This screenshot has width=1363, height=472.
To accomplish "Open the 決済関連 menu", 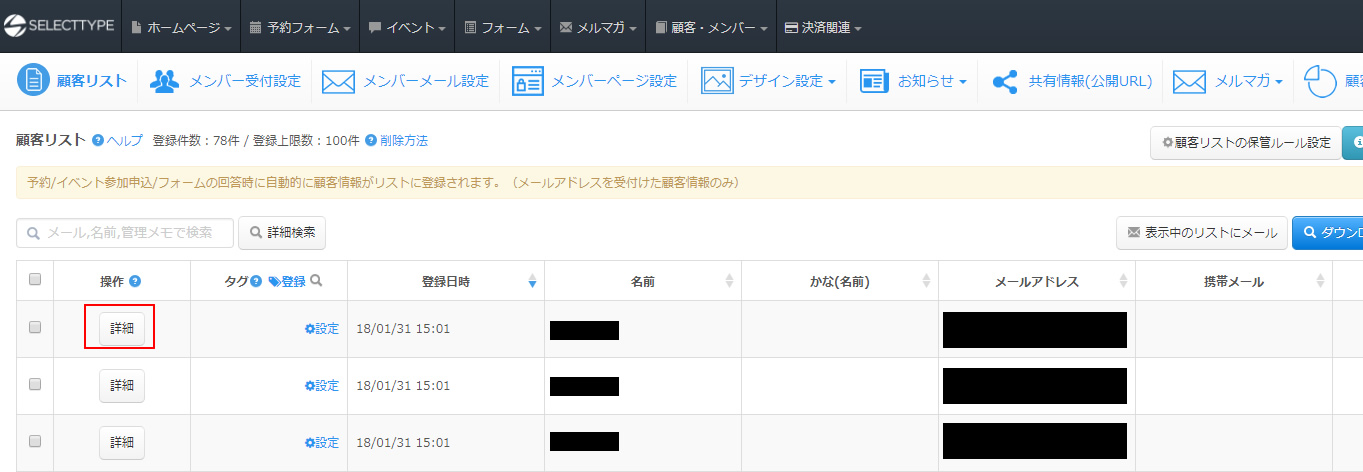I will pos(822,28).
